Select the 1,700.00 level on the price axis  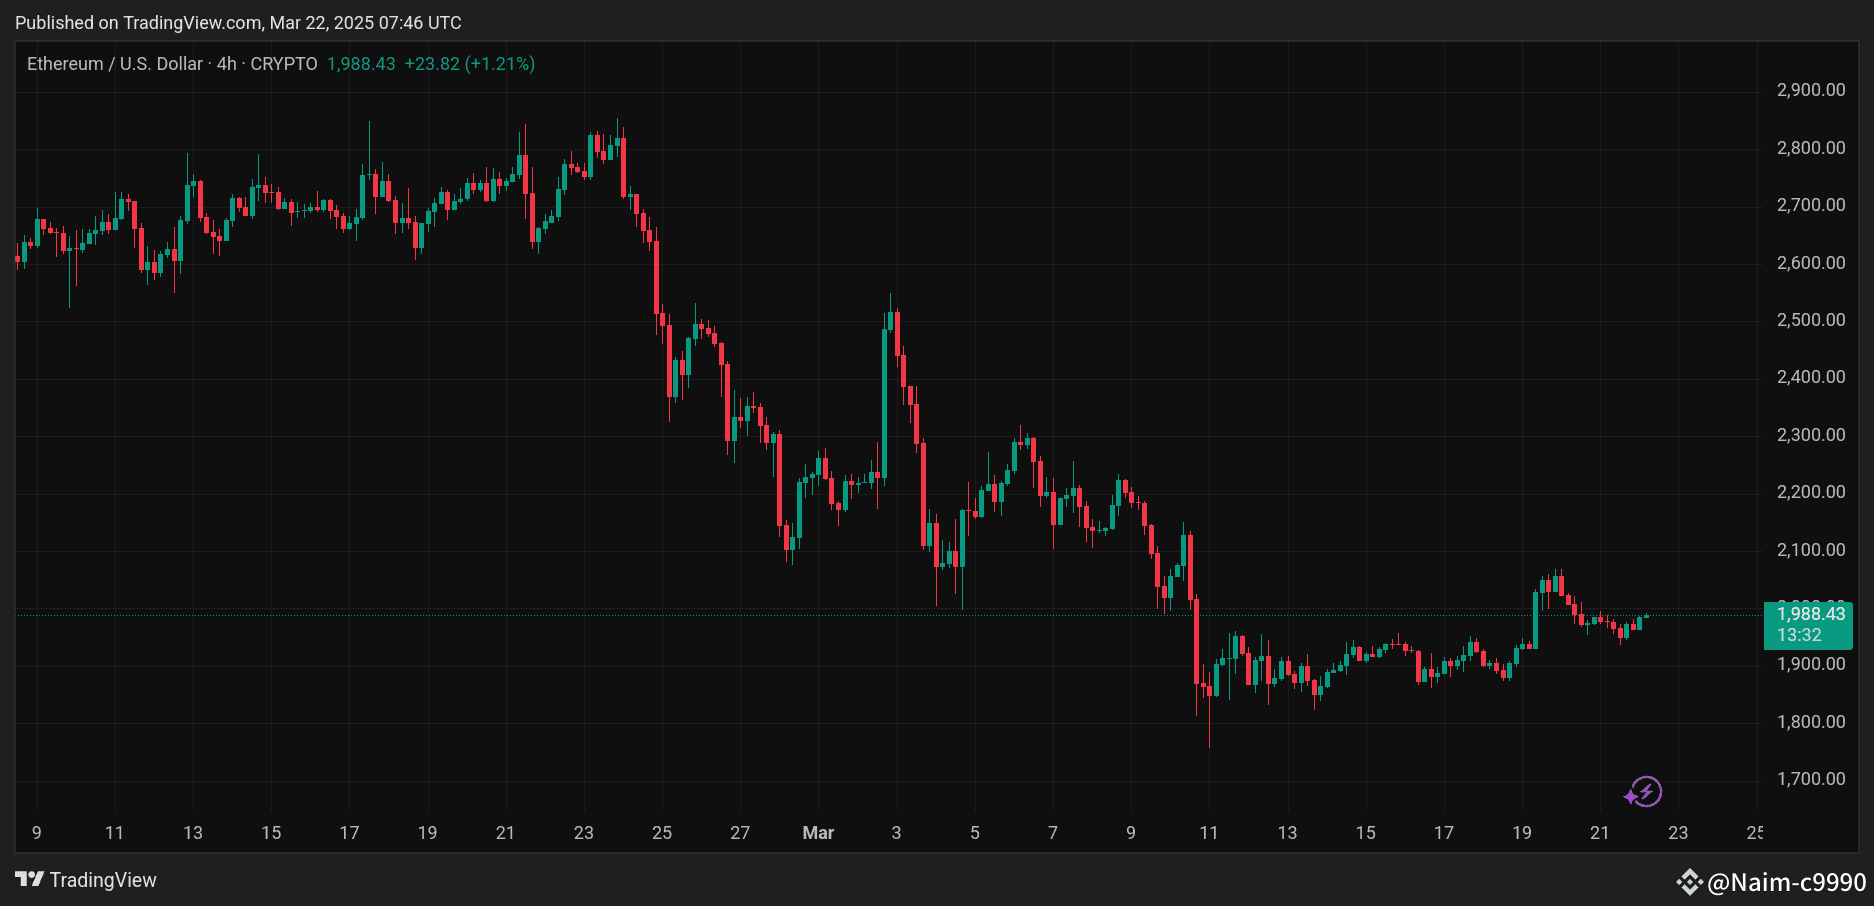tap(1810, 778)
